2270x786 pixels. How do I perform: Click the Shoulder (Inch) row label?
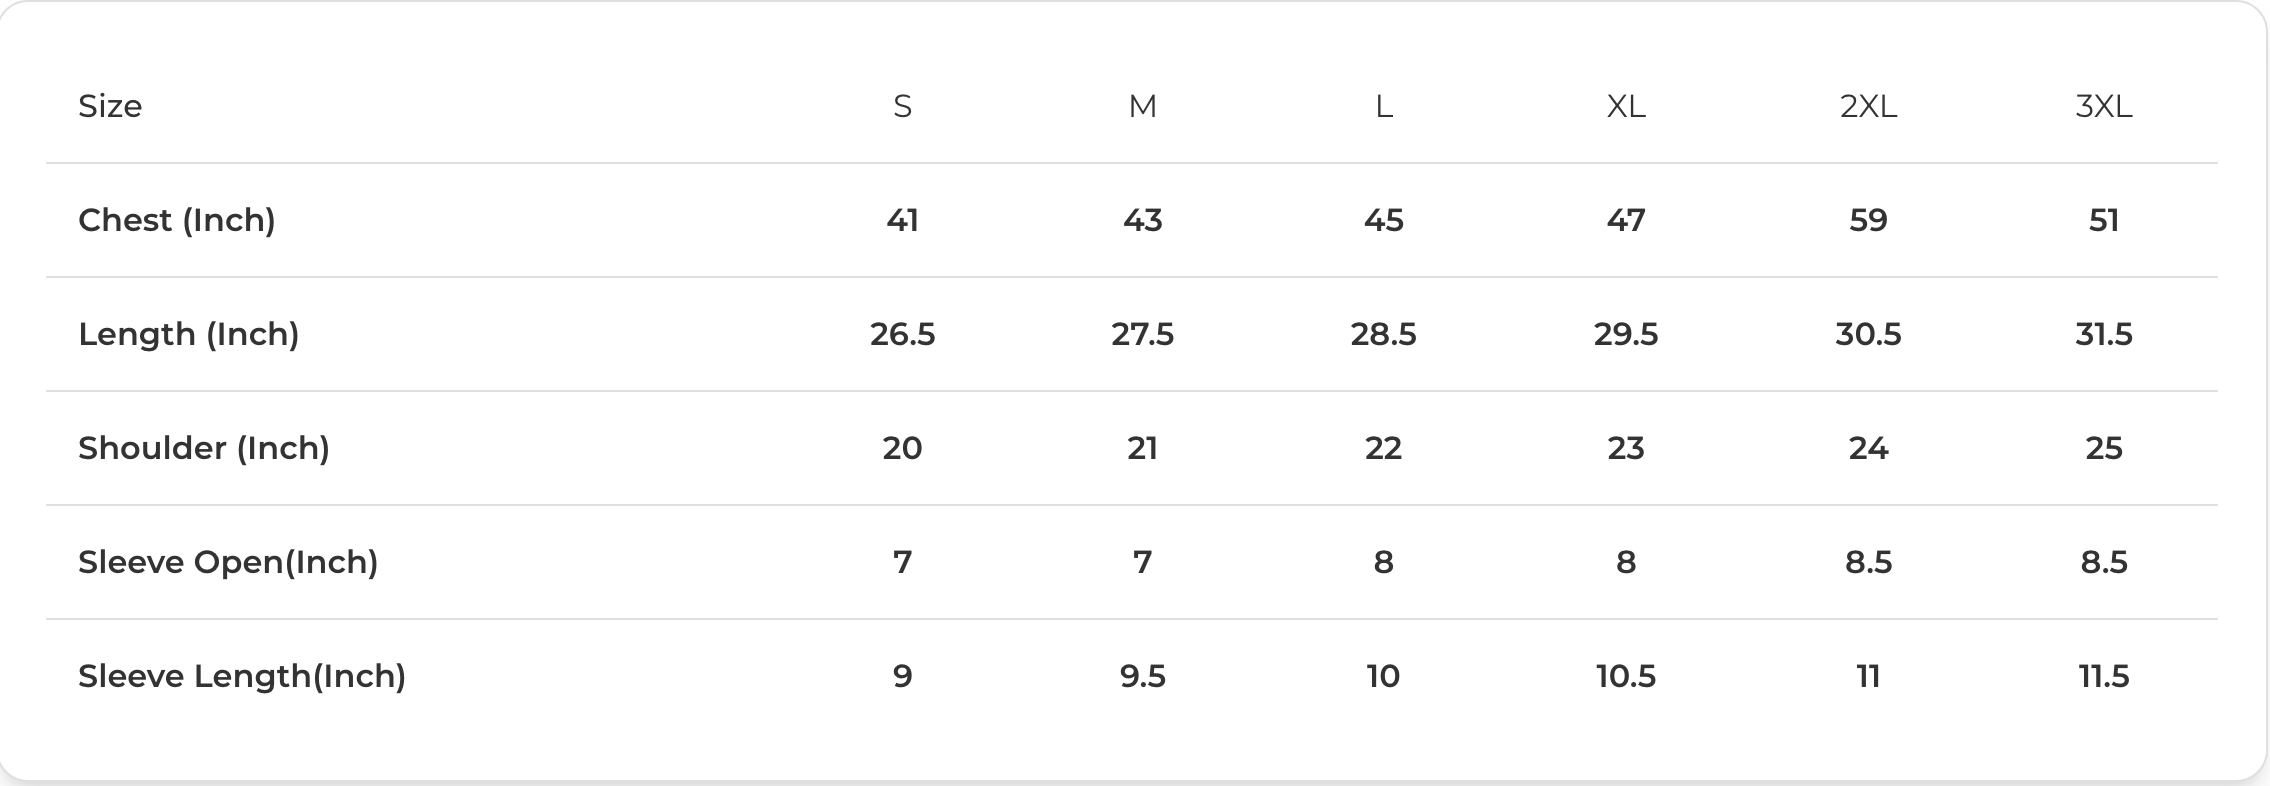point(204,448)
